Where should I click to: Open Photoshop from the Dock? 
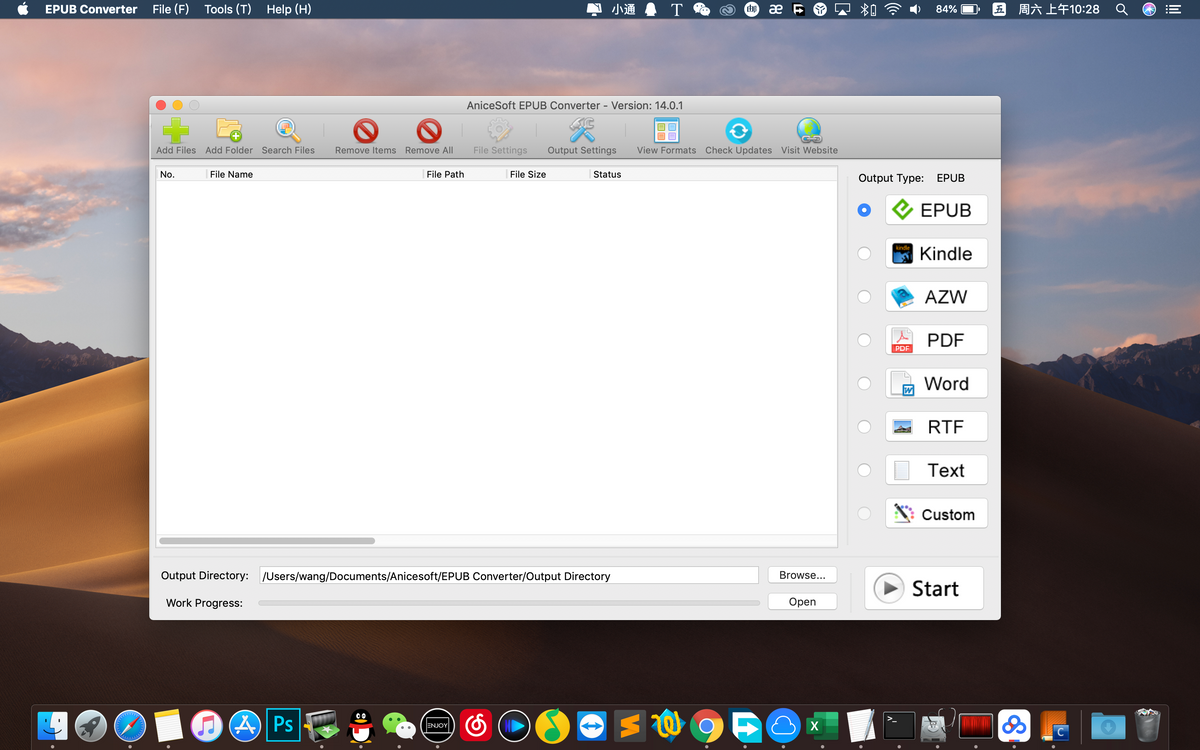click(283, 725)
